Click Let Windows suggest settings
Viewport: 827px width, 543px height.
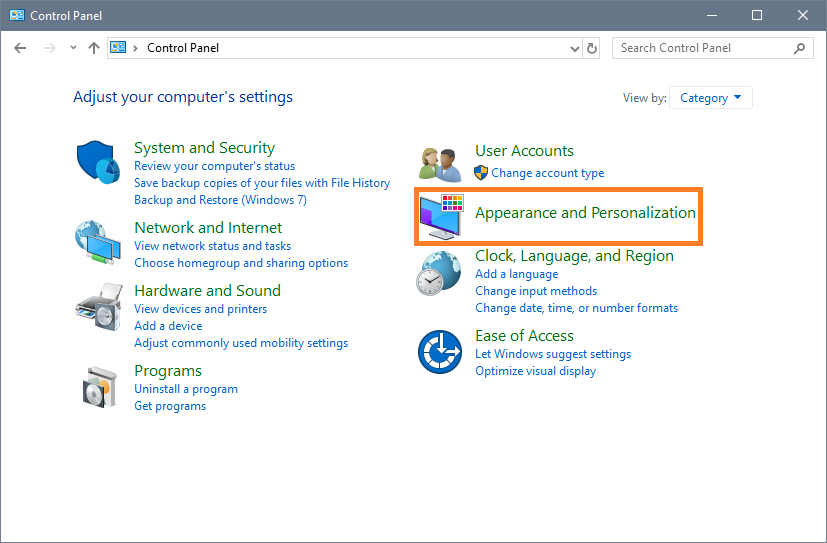pos(553,354)
